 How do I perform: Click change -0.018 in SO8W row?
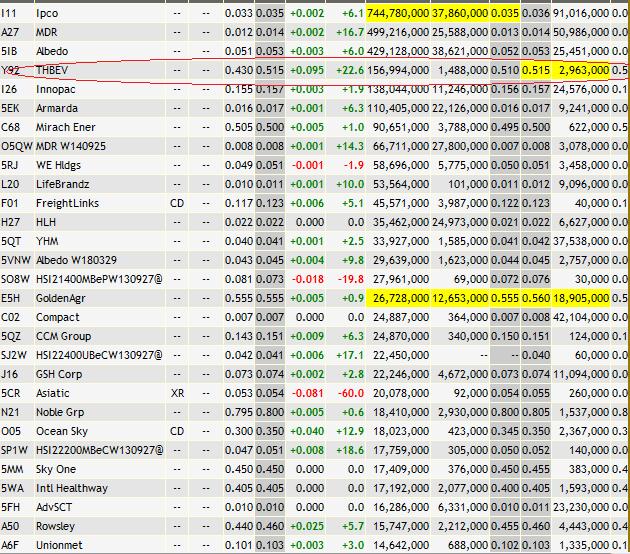coord(307,279)
